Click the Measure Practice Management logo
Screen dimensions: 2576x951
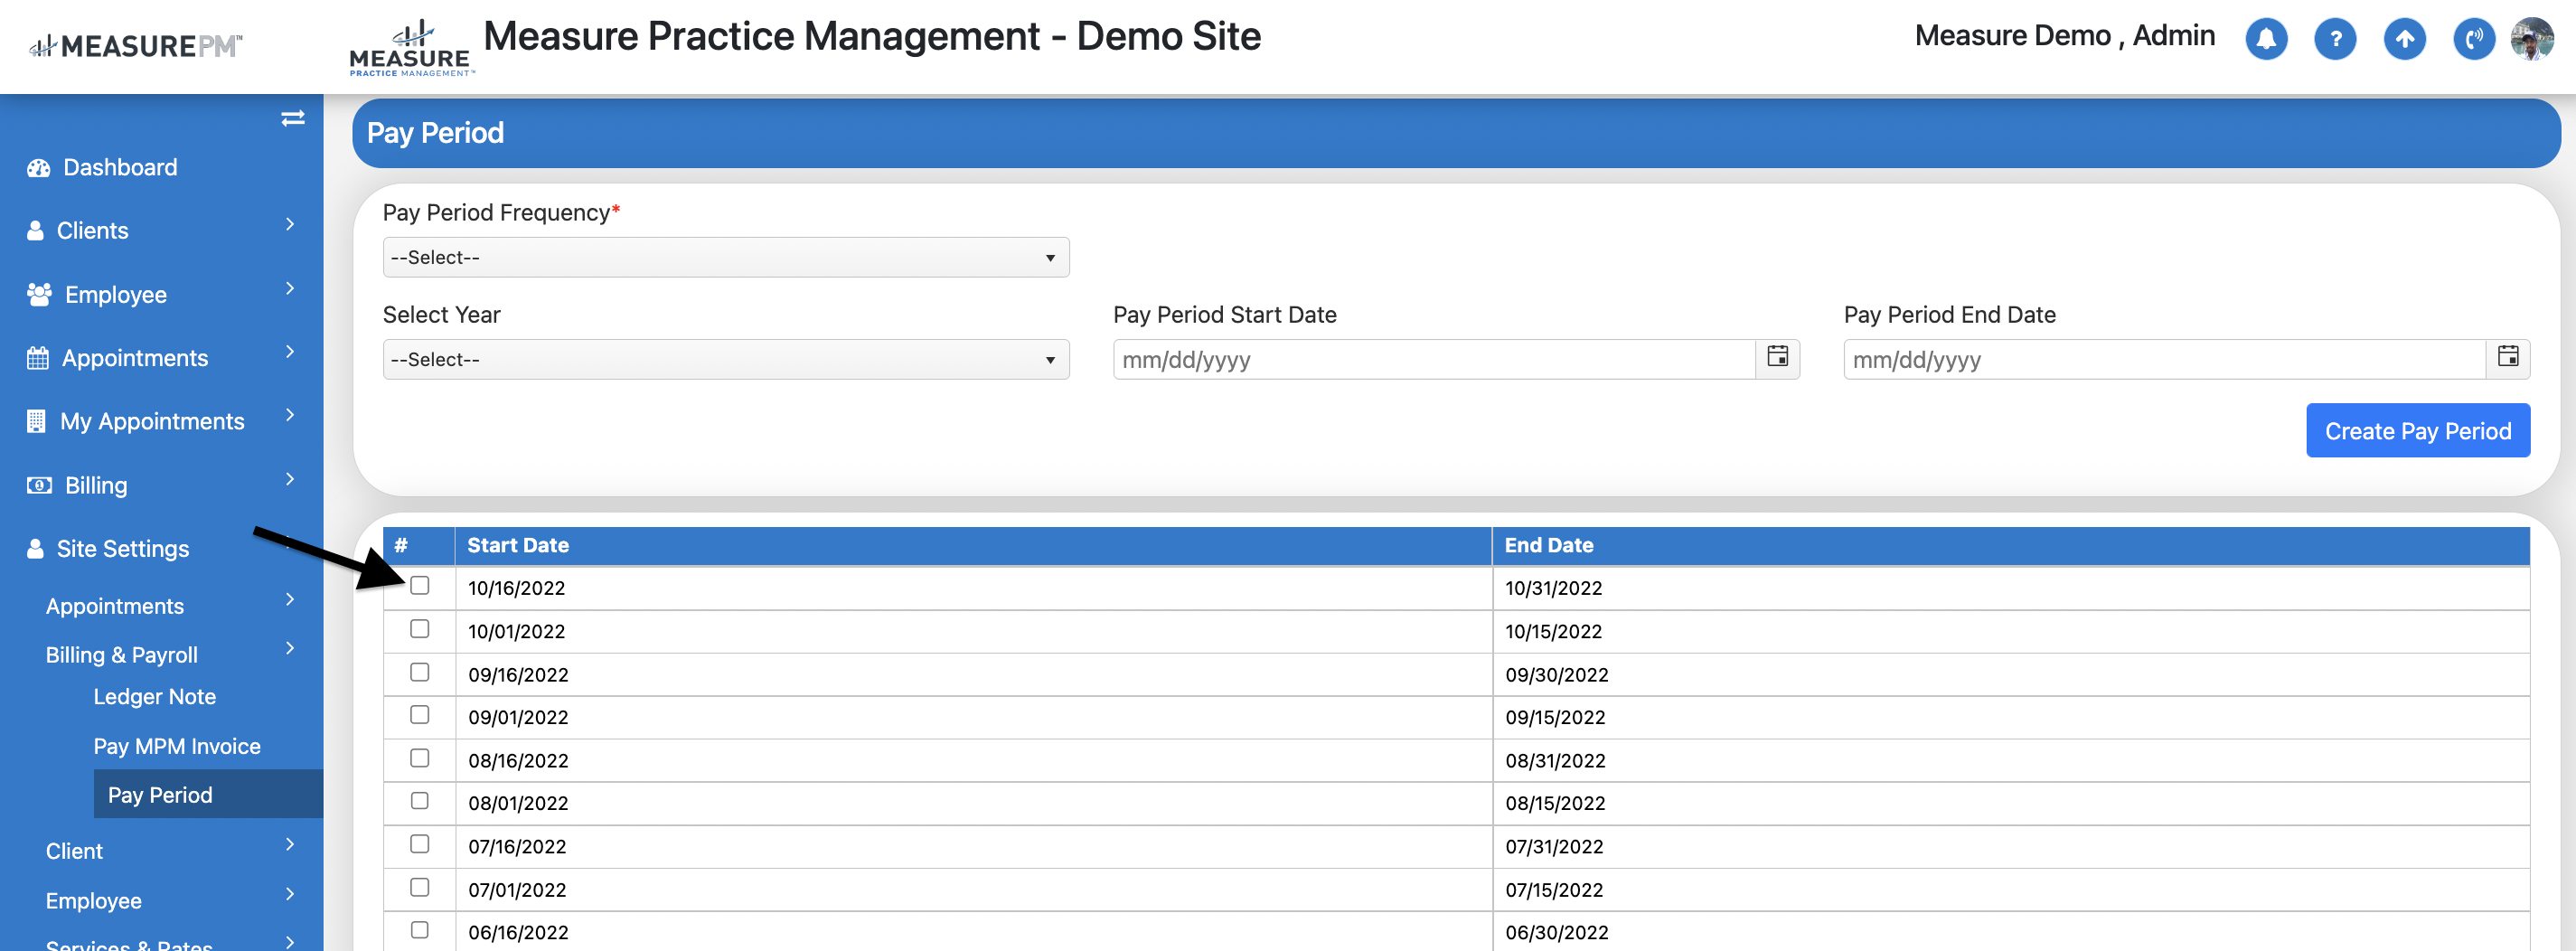(x=411, y=47)
